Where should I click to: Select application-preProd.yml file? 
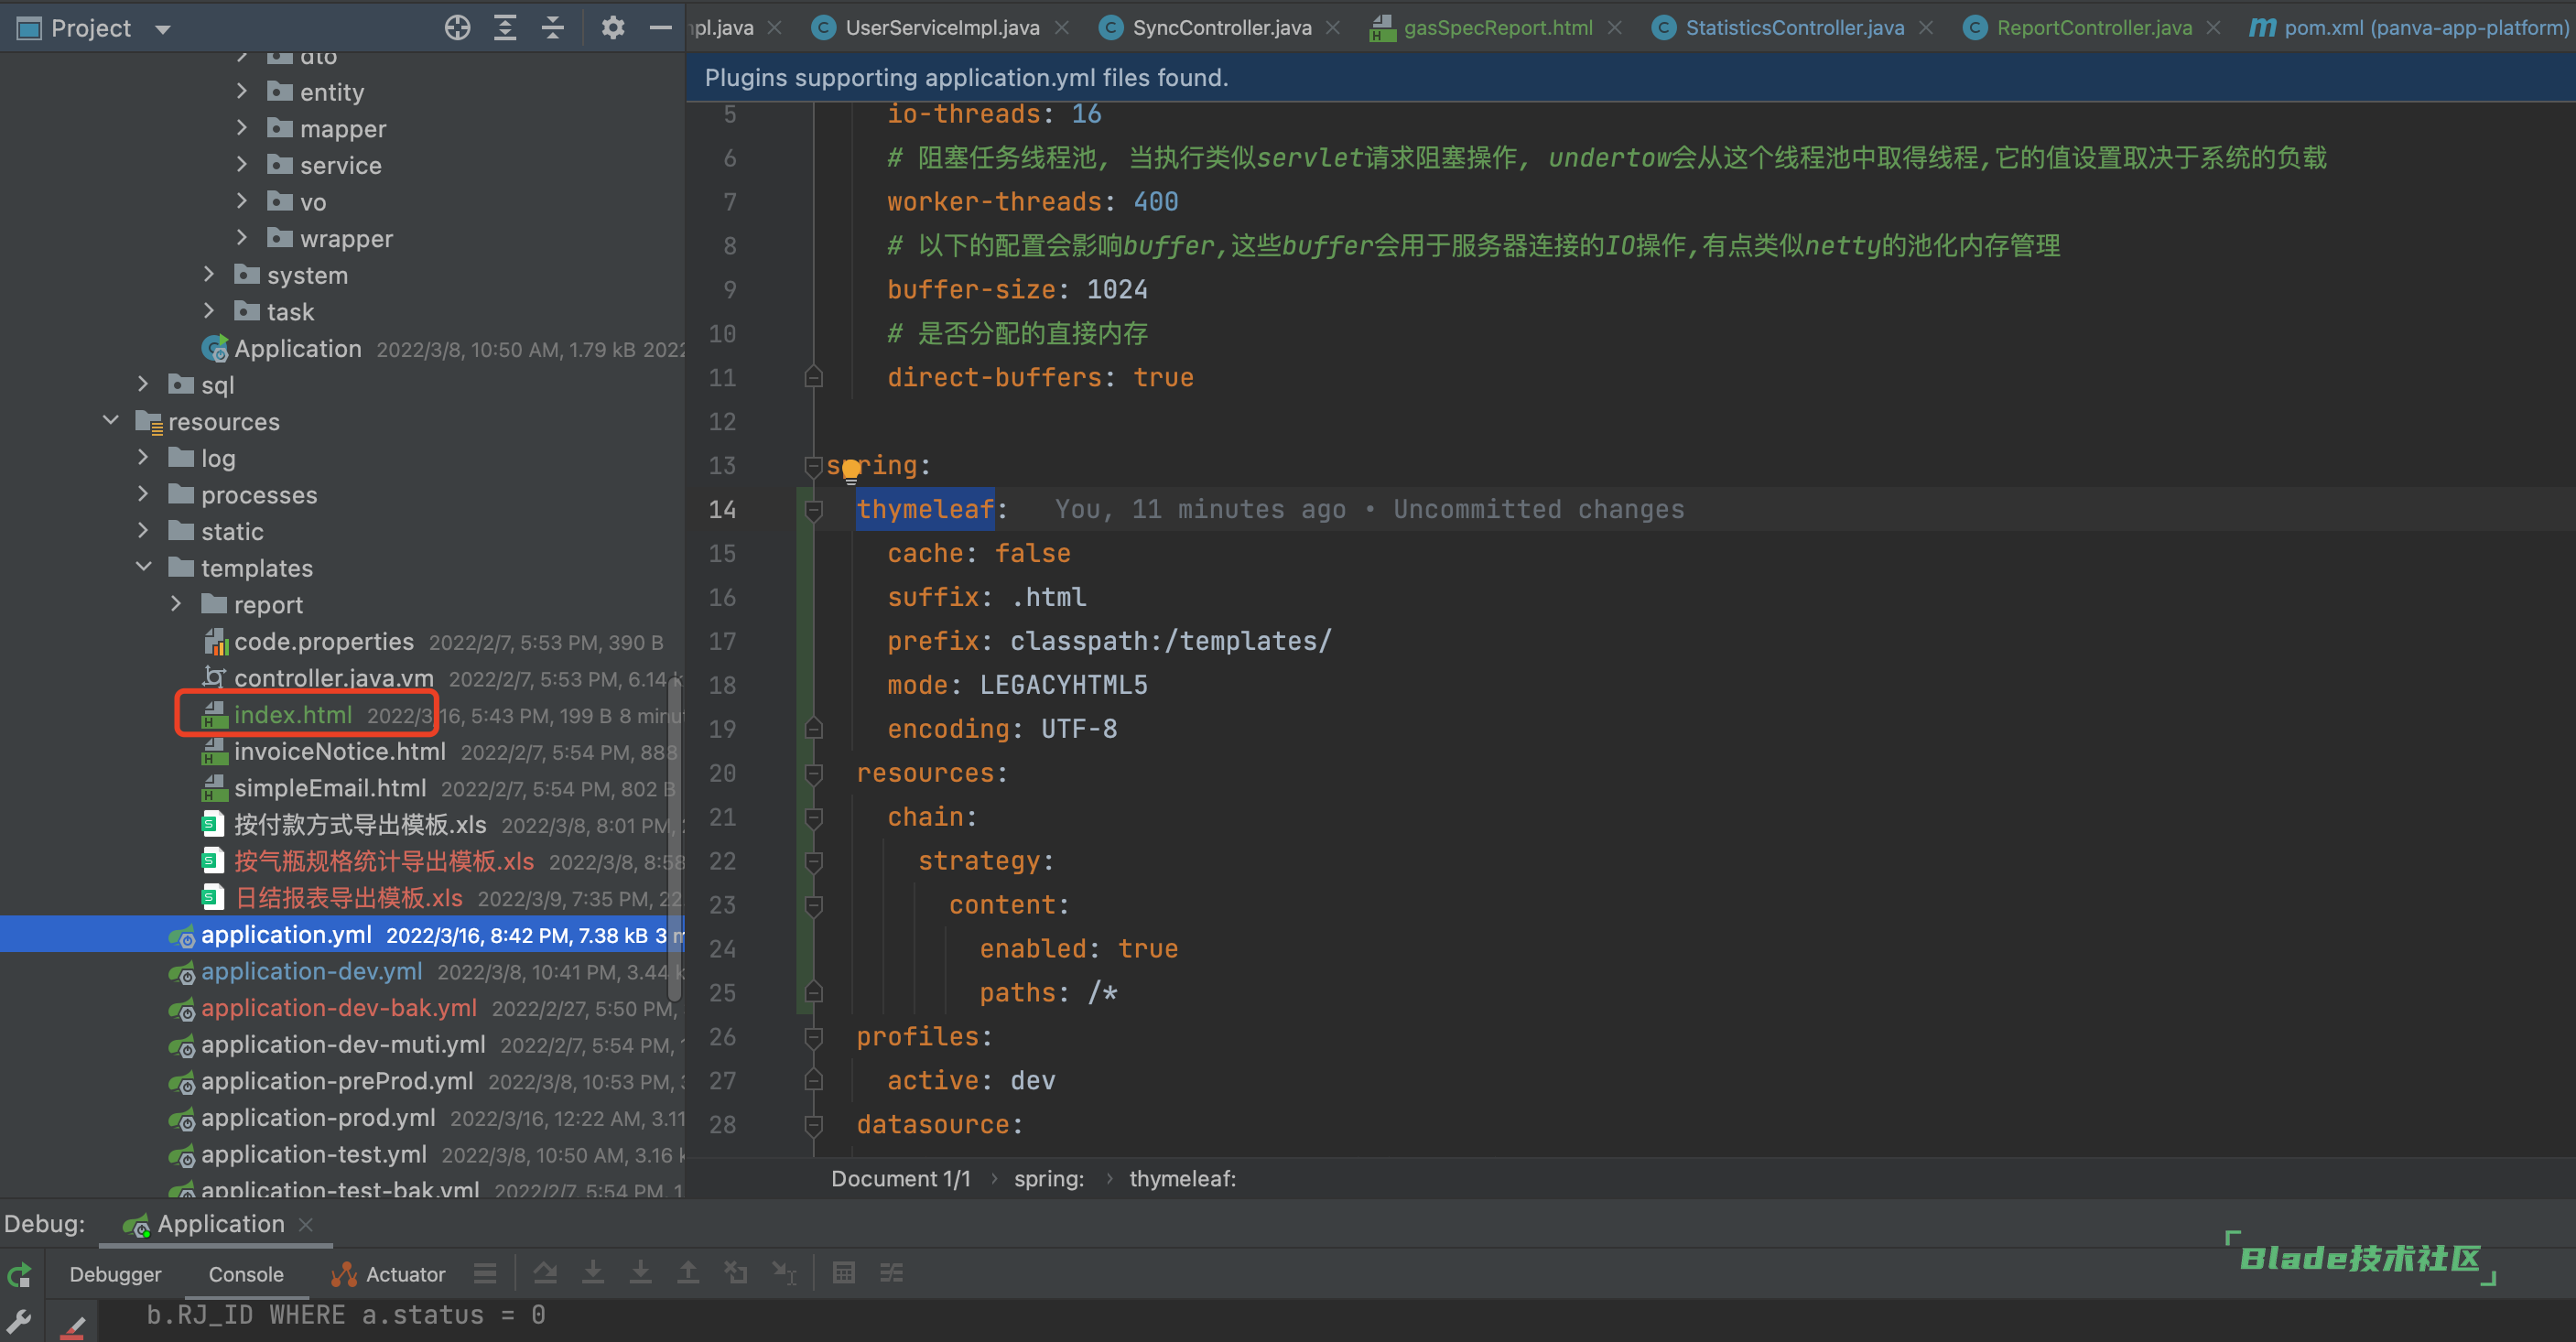tap(337, 1081)
